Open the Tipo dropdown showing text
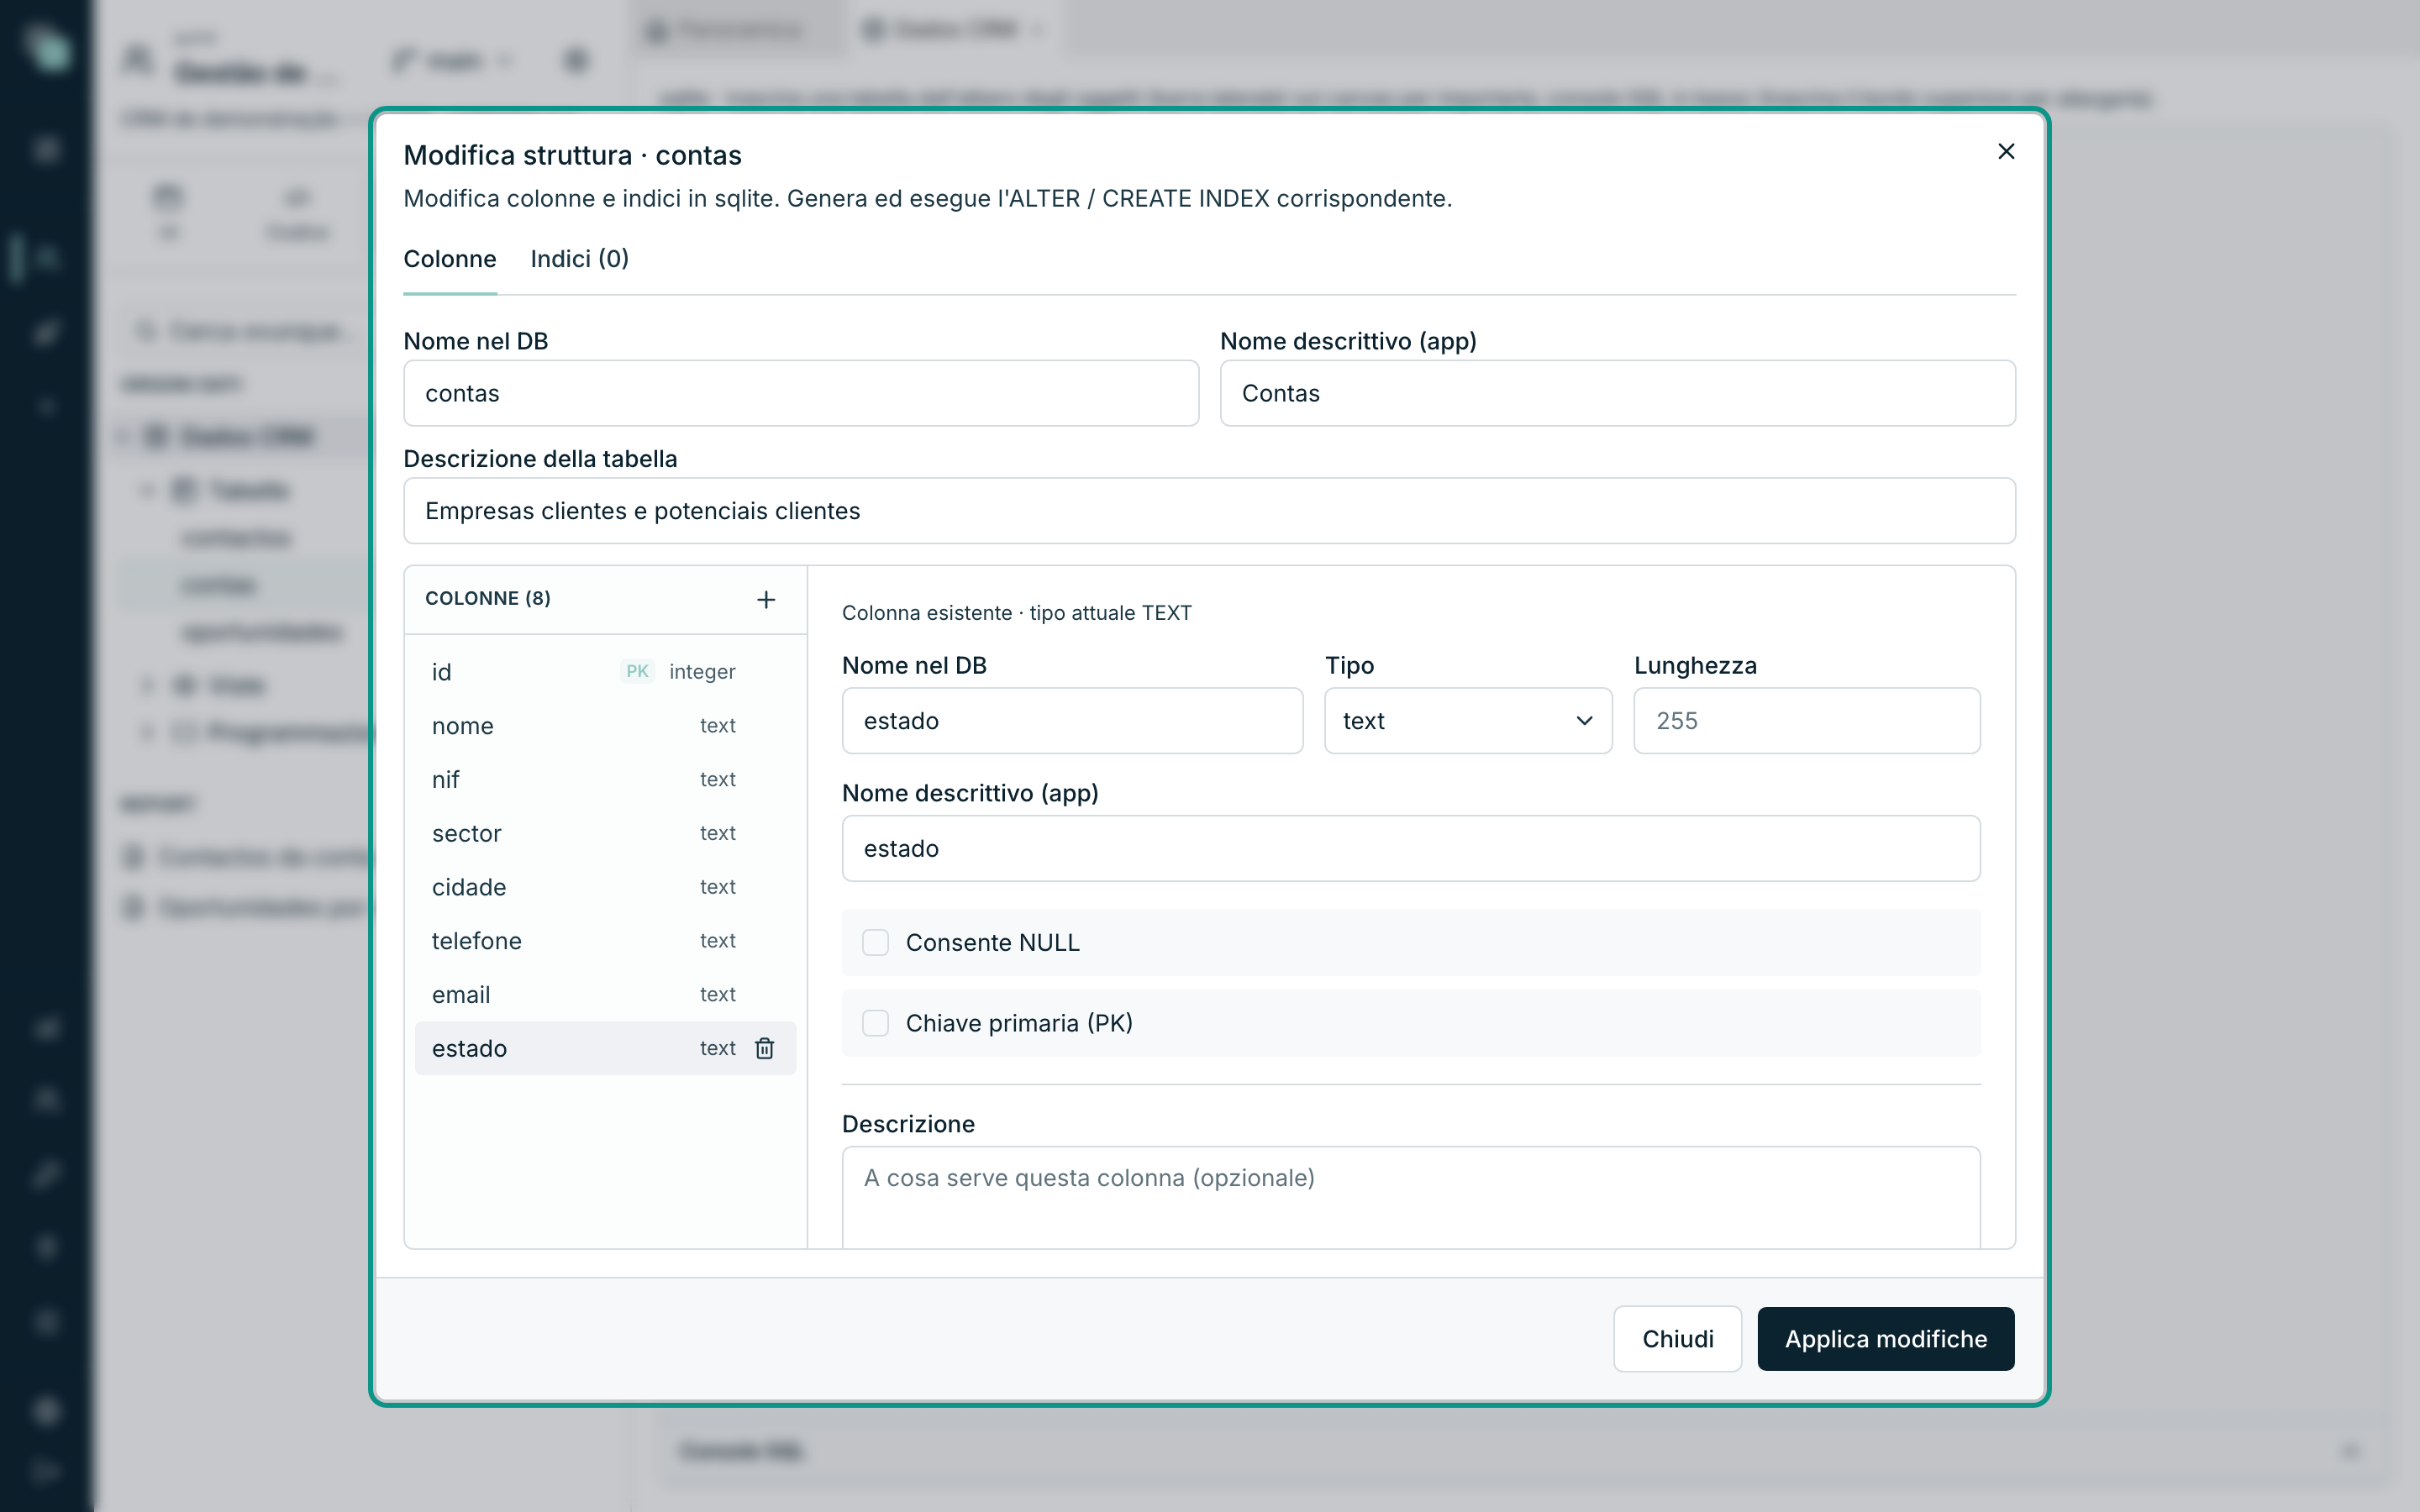The height and width of the screenshot is (1512, 2420). pyautogui.click(x=1468, y=721)
